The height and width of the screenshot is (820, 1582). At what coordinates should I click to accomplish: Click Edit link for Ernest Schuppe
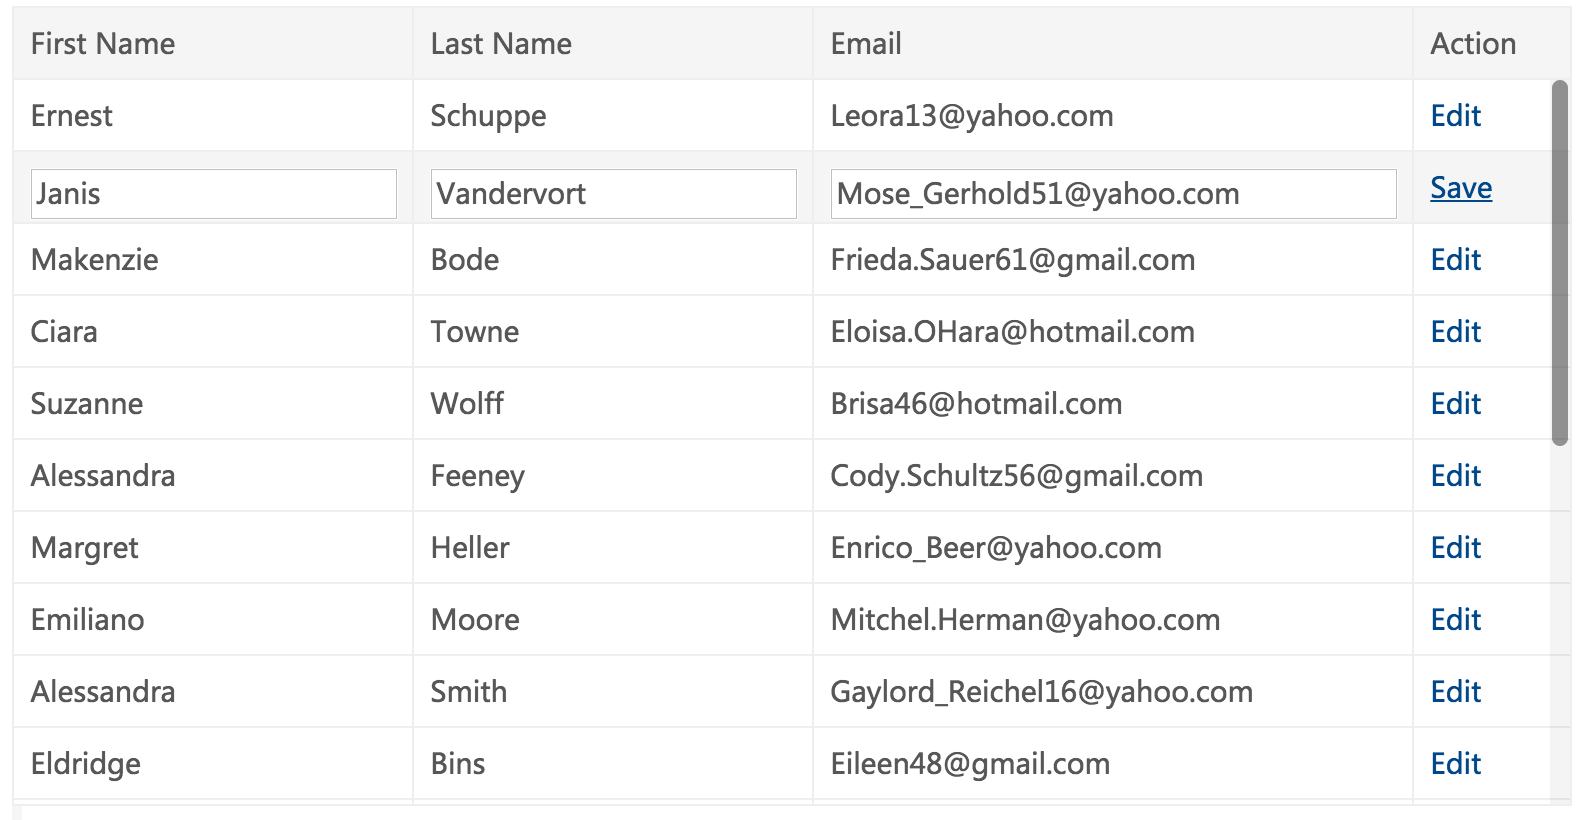click(x=1455, y=116)
